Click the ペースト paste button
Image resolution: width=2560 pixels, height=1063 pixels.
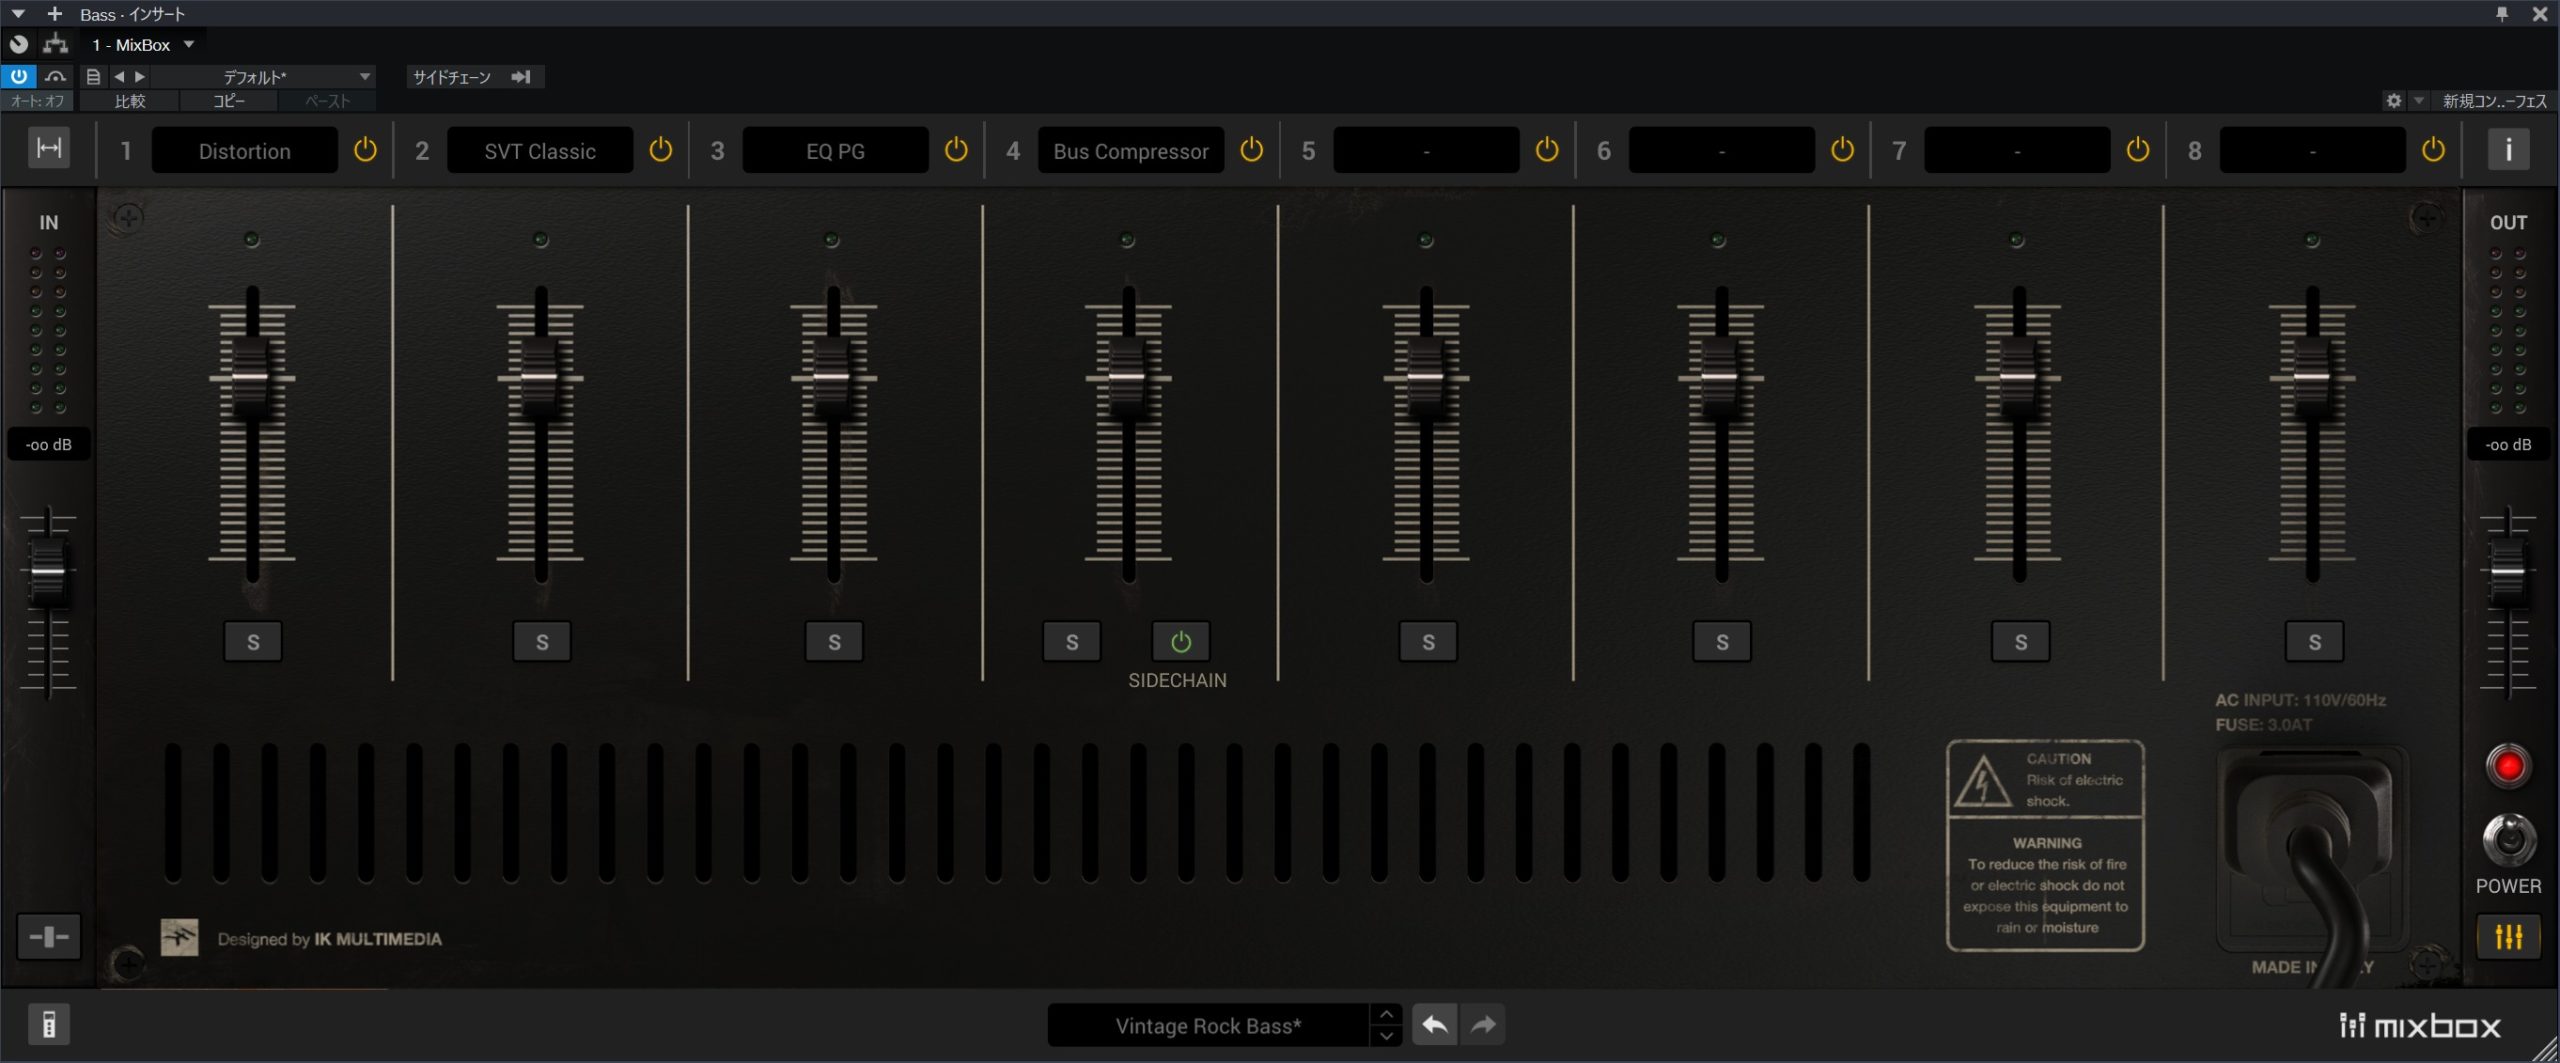[x=327, y=101]
